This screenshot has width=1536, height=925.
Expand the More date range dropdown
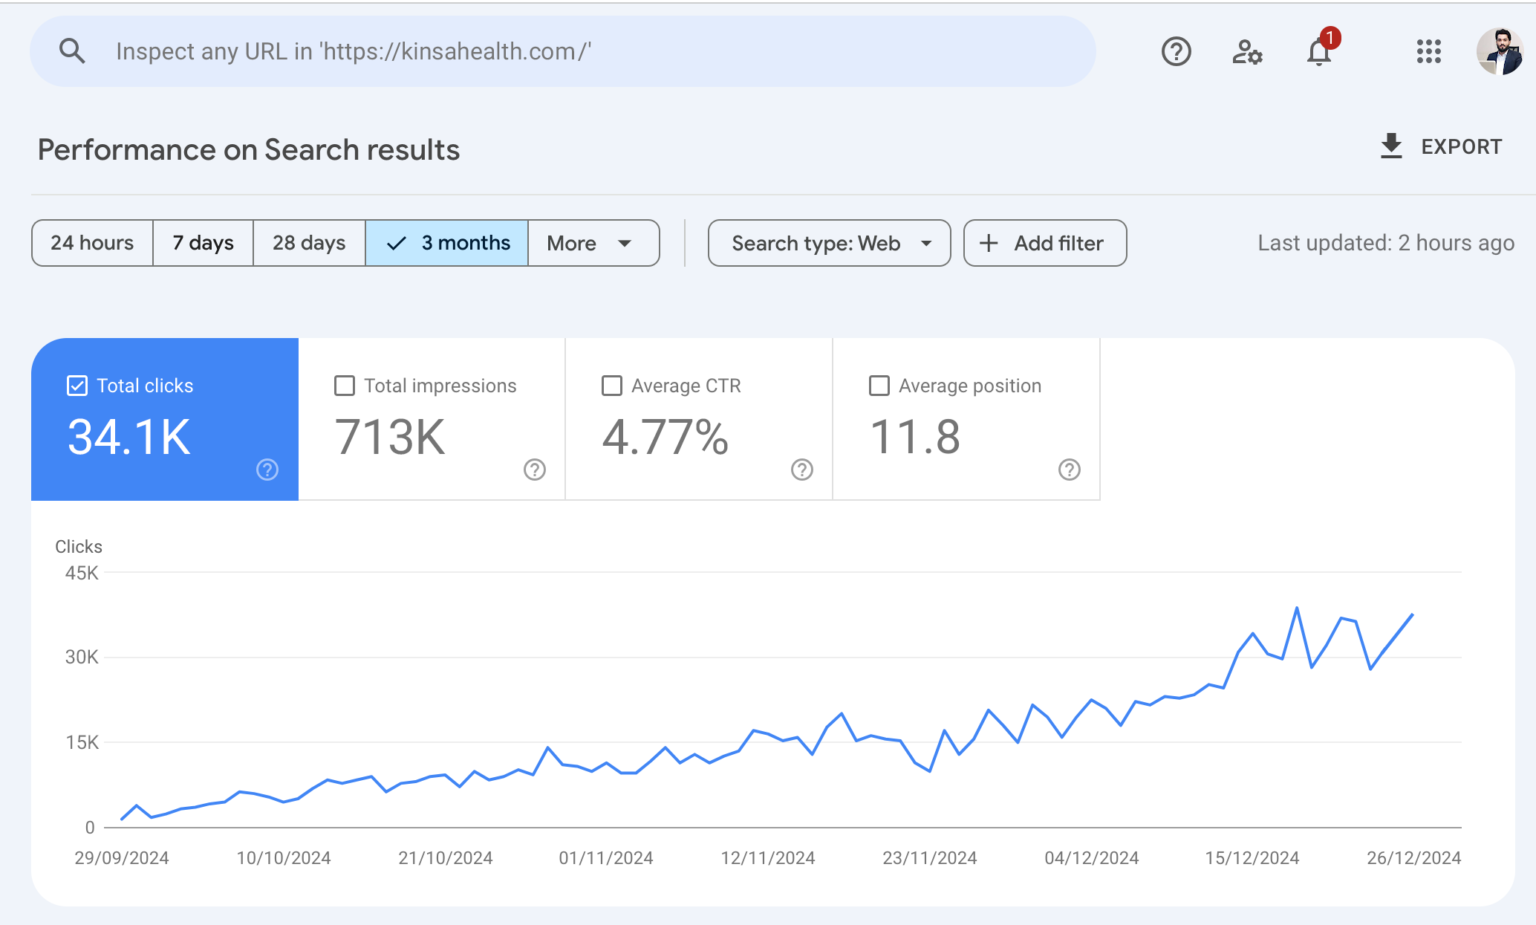coord(593,243)
